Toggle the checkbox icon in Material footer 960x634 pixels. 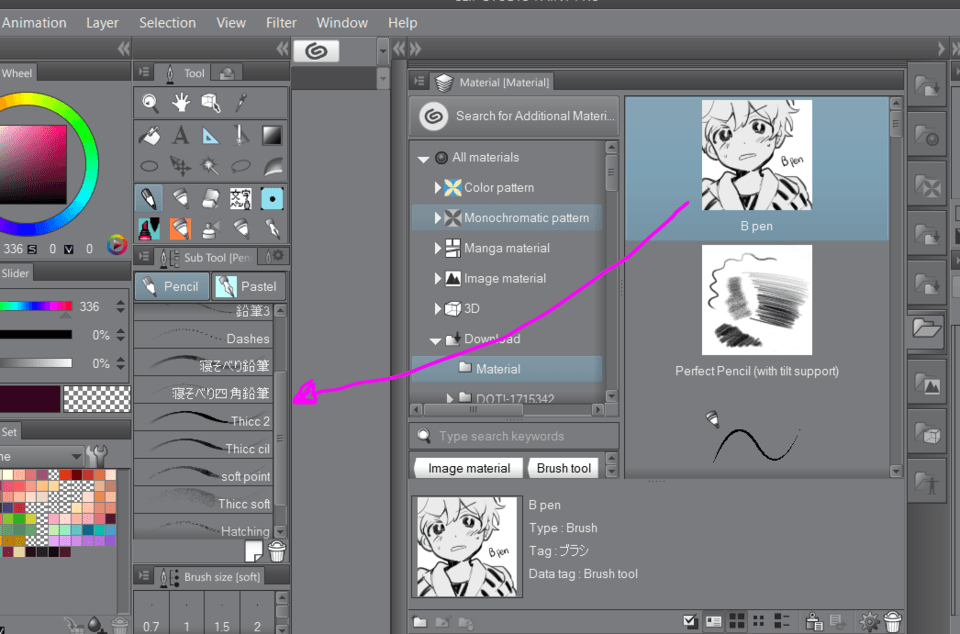click(x=690, y=622)
